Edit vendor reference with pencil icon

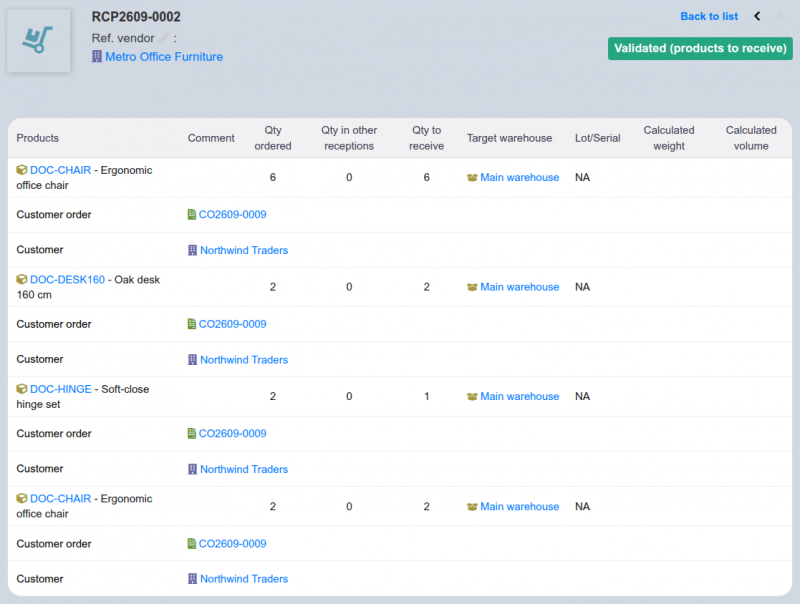[164, 38]
